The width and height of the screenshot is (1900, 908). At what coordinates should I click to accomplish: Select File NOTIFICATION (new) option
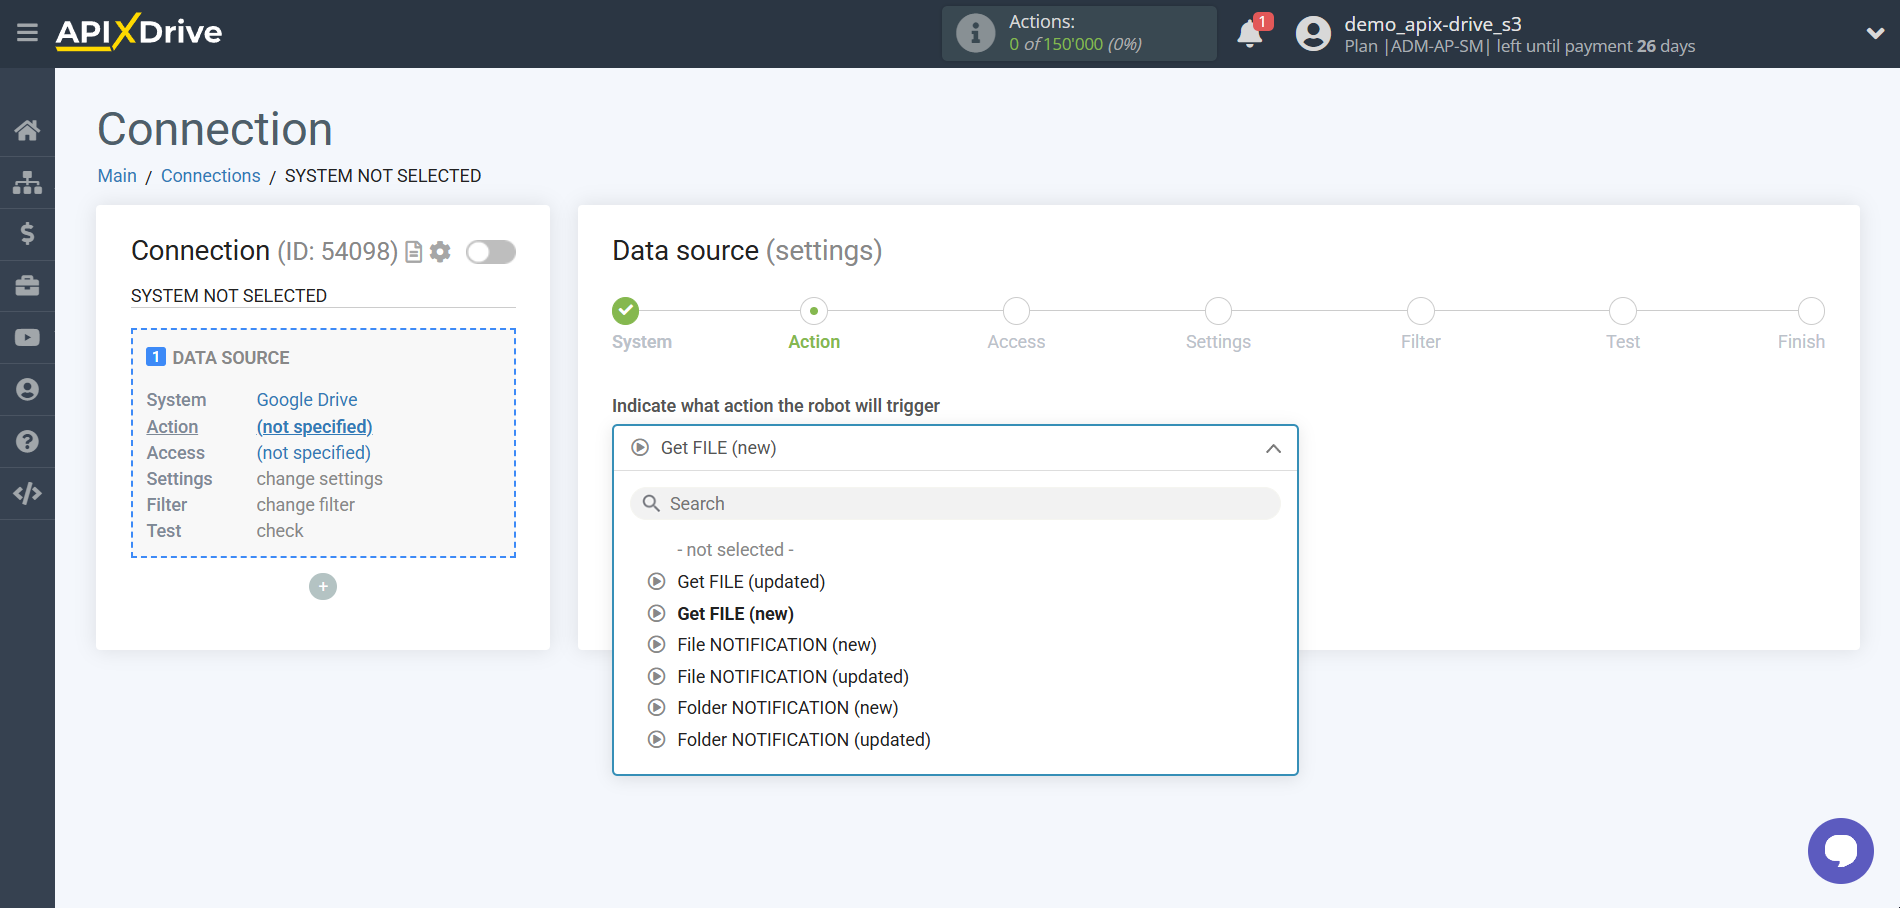(x=777, y=645)
